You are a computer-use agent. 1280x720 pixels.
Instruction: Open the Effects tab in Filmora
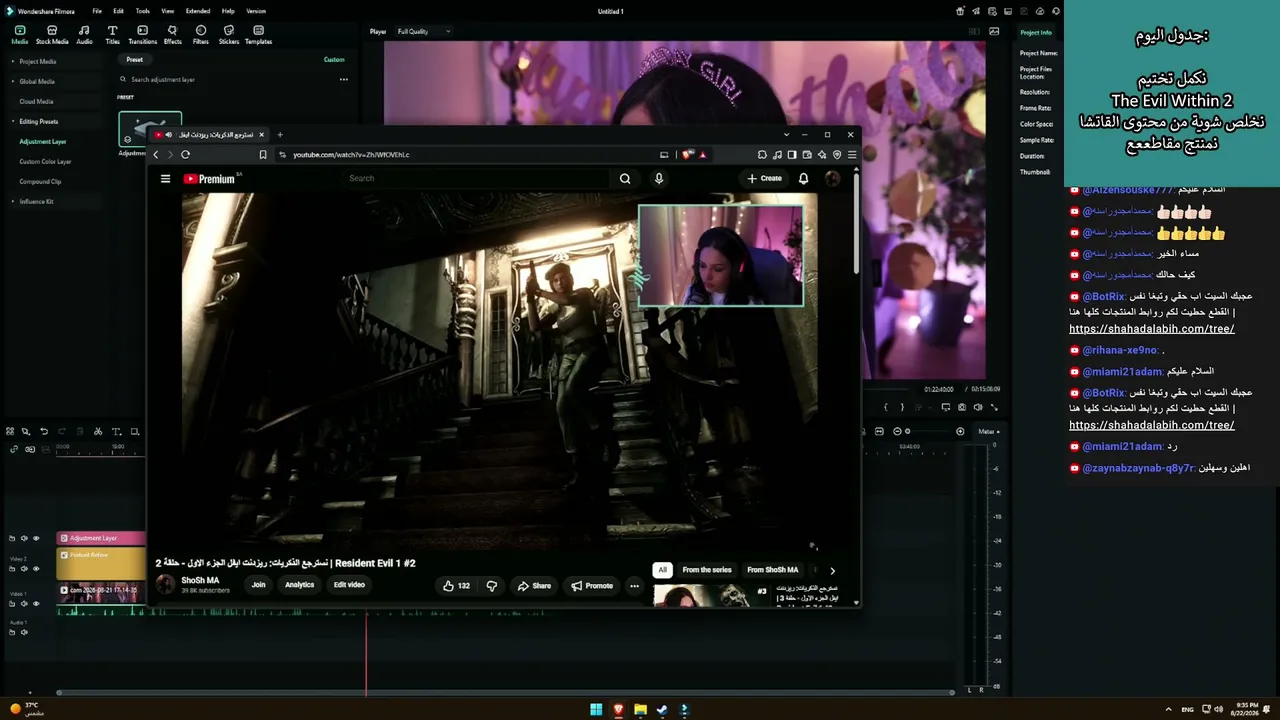pyautogui.click(x=173, y=35)
